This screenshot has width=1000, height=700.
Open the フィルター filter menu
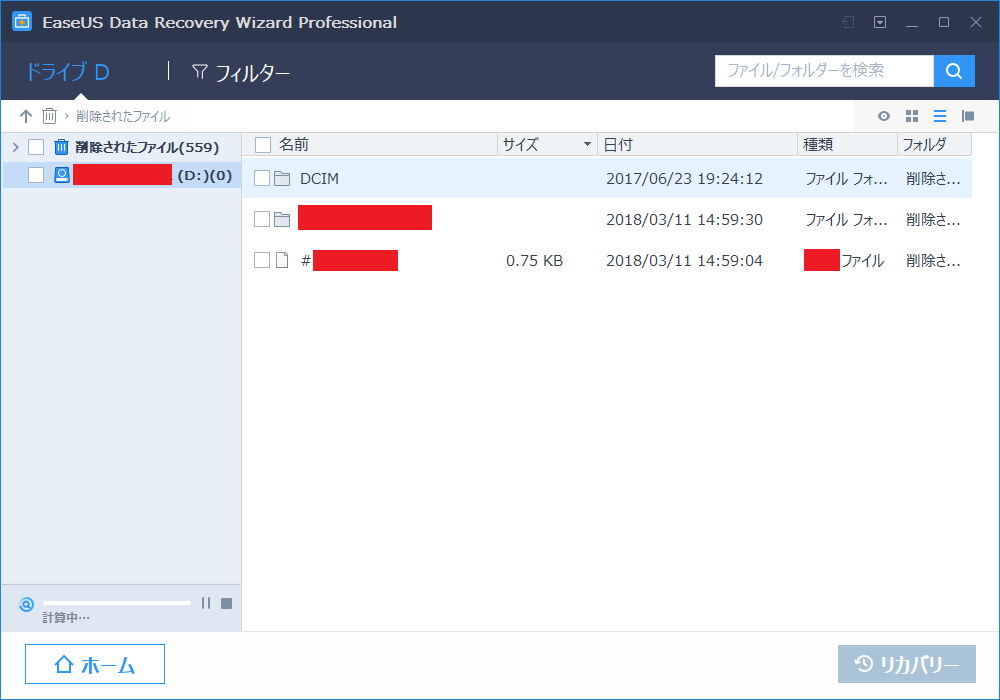[x=241, y=73]
